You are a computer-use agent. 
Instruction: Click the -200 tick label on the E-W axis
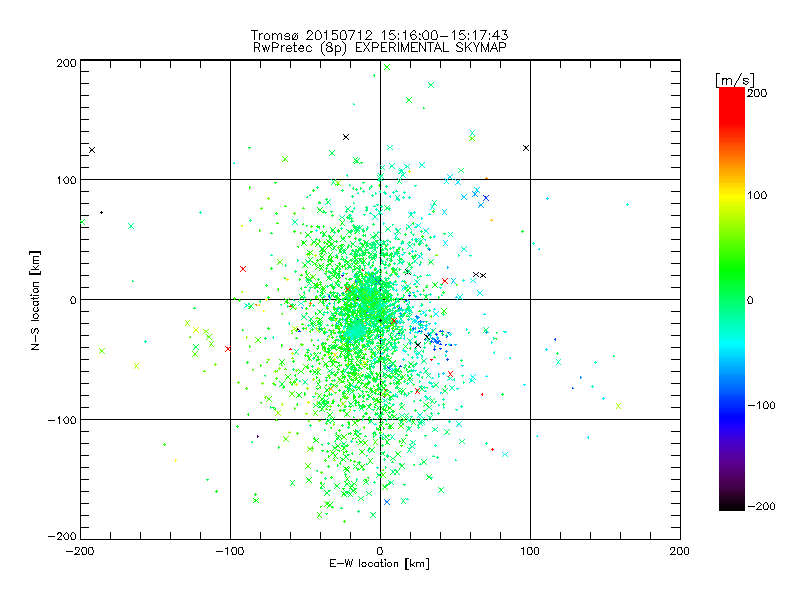click(80, 551)
